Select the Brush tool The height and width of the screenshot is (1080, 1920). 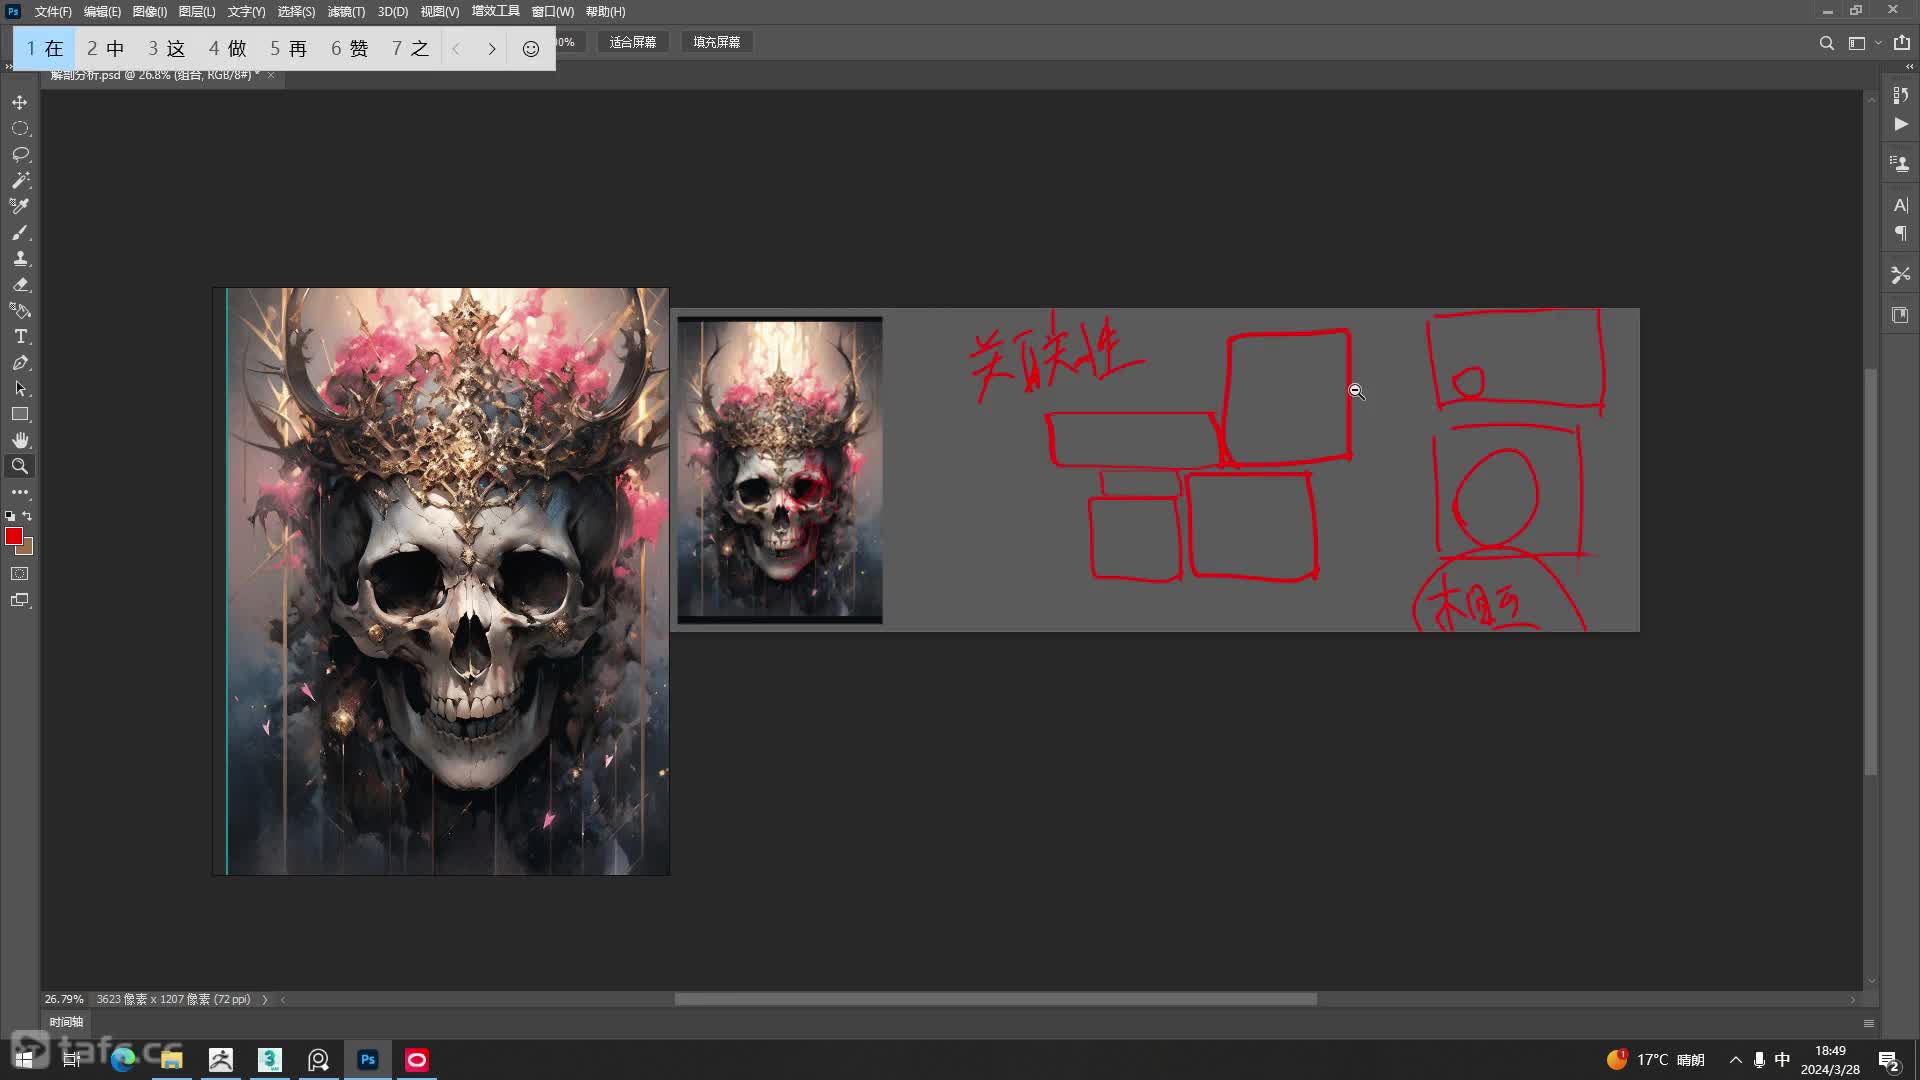(20, 232)
